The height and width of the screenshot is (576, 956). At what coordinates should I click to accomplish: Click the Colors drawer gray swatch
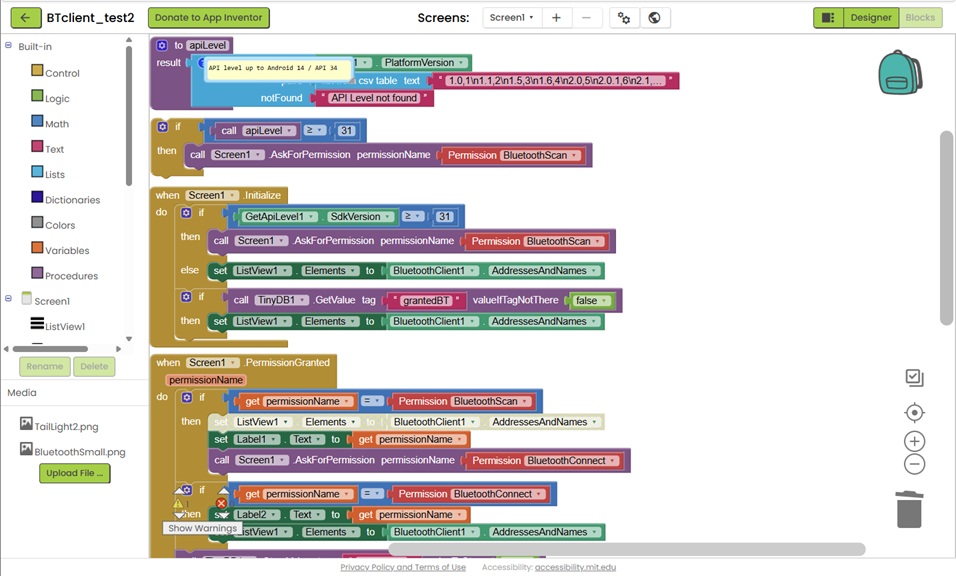pos(37,224)
